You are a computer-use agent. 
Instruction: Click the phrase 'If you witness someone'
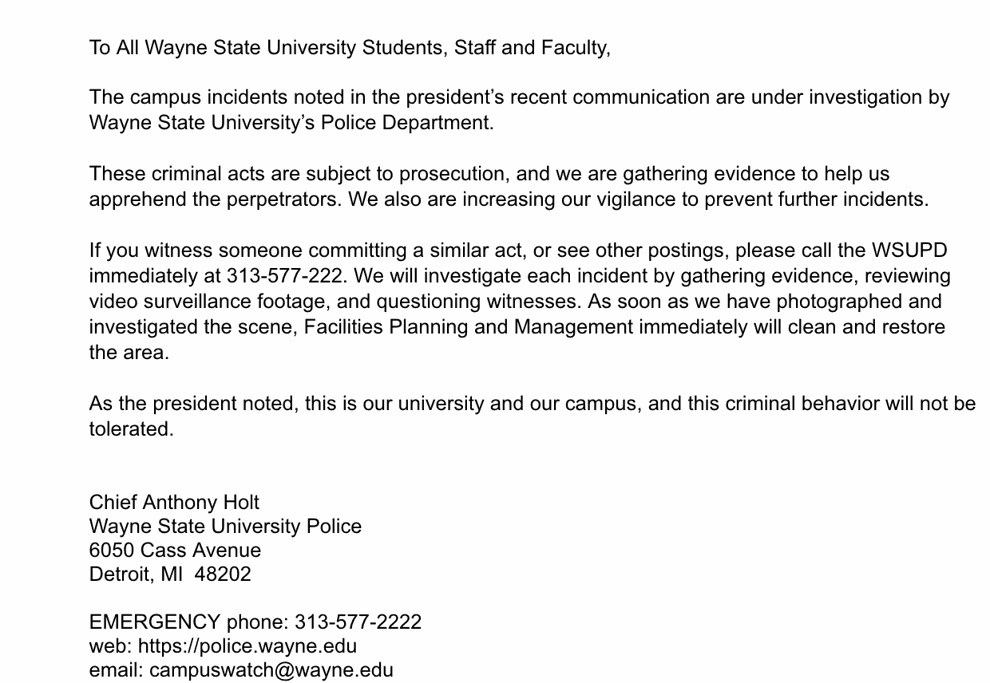(x=196, y=251)
